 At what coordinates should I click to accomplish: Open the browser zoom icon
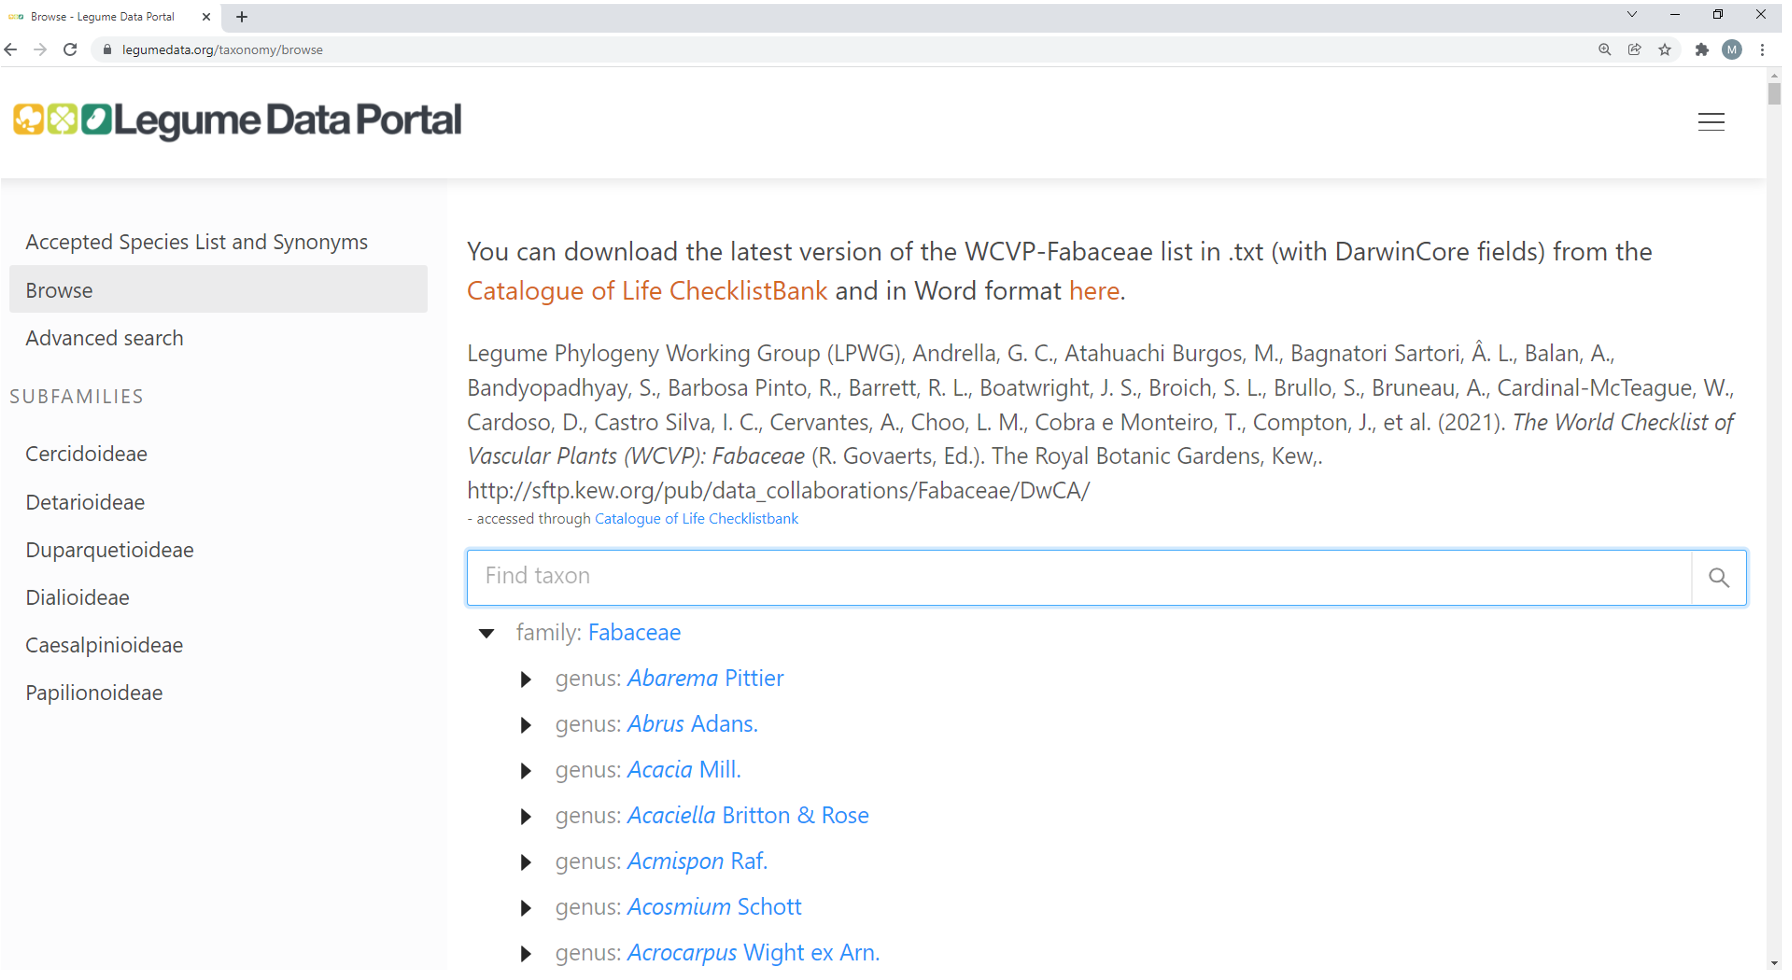pyautogui.click(x=1604, y=50)
